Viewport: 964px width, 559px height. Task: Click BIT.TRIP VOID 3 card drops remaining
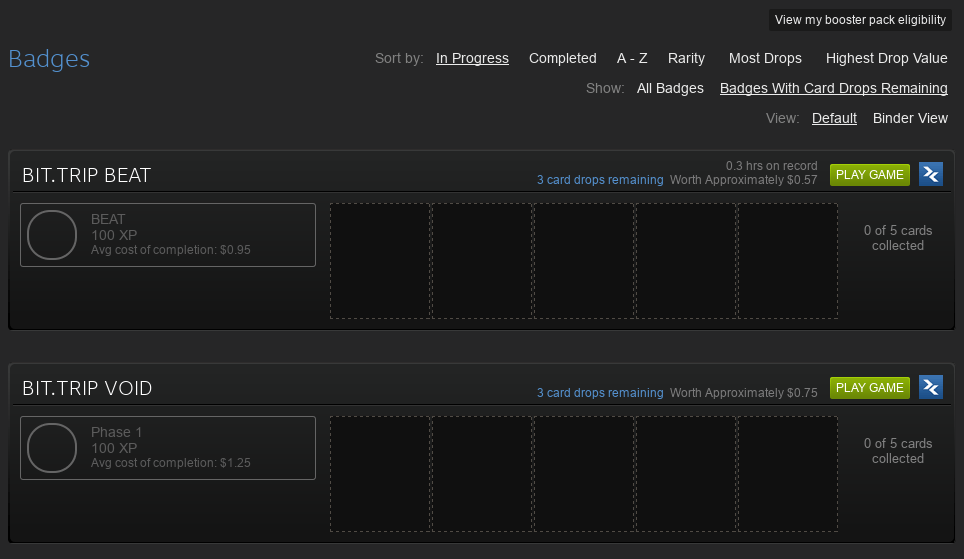(600, 393)
